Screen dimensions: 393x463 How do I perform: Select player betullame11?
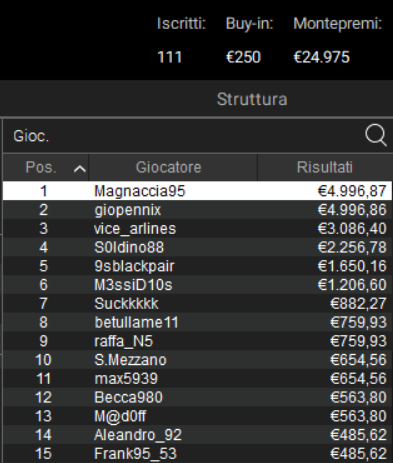(197, 322)
